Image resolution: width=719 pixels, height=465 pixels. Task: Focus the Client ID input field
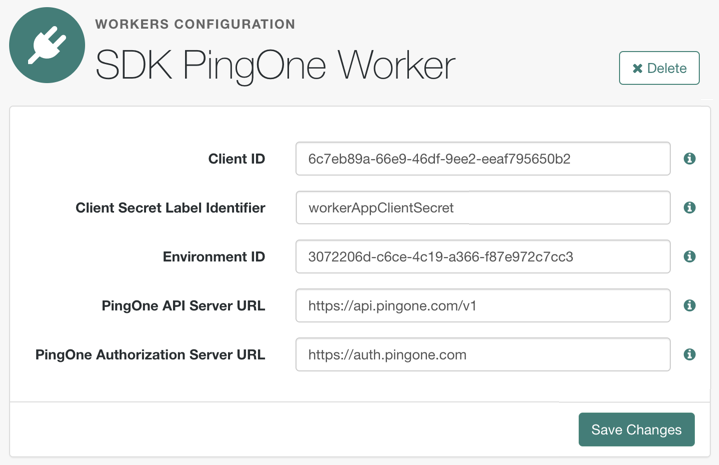pos(483,159)
